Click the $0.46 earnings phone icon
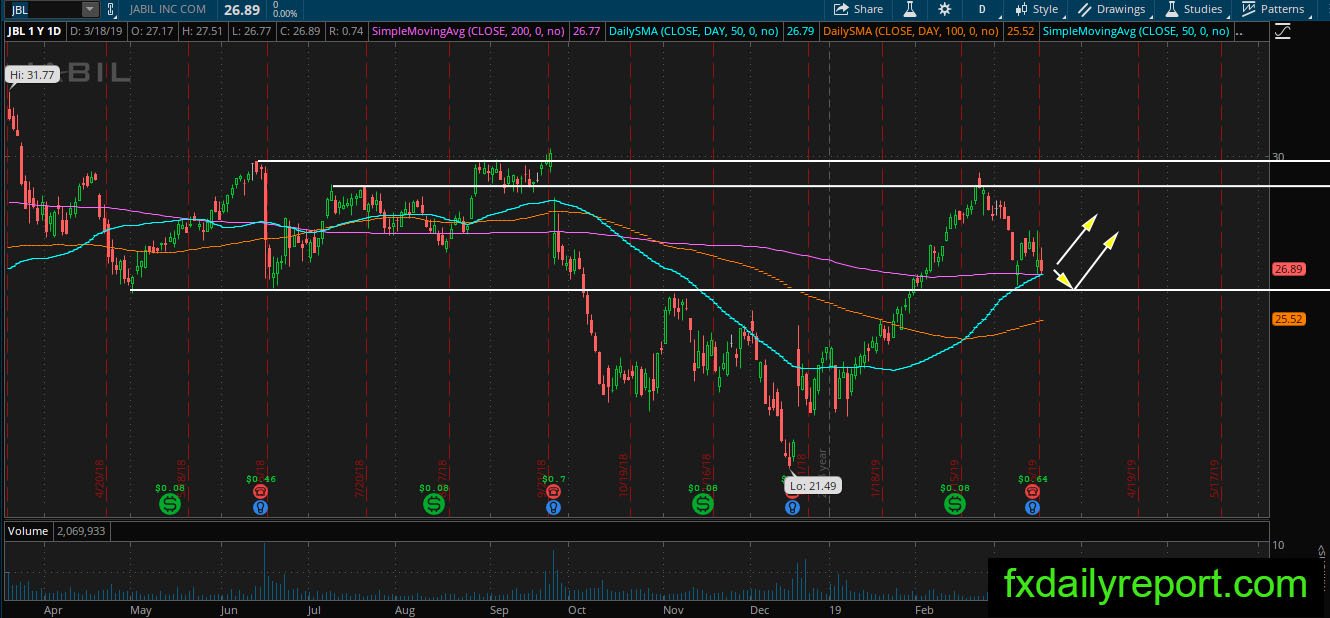1330x618 pixels. pos(261,491)
